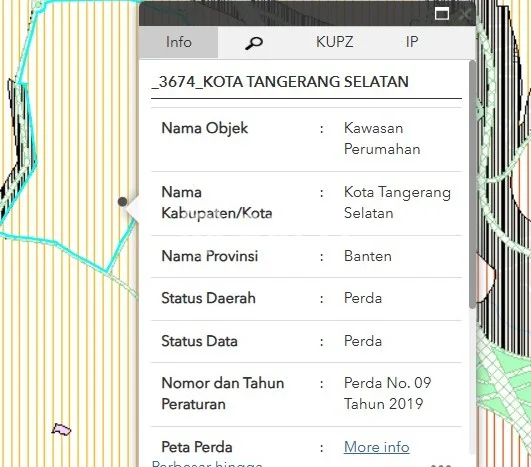Select the Perda No. 09 Tahun 2019 value
Viewport: 531px width, 467px height.
click(x=387, y=394)
